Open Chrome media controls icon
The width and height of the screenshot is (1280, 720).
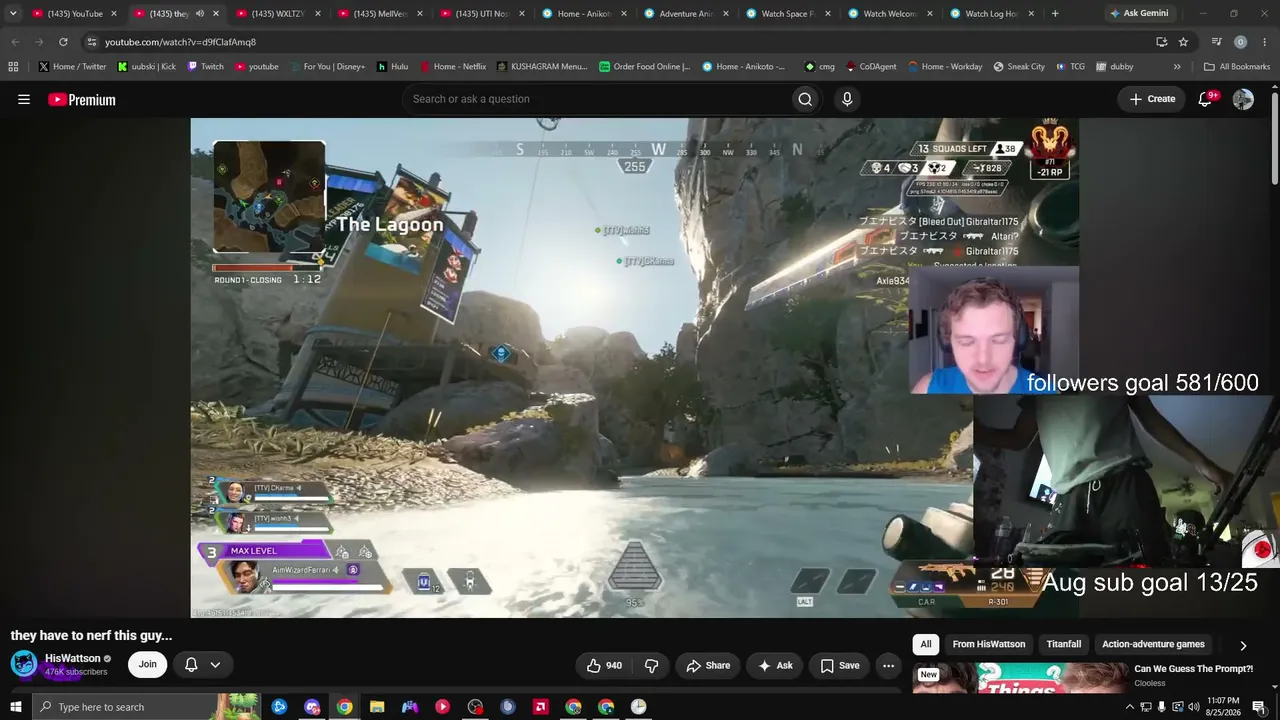(x=1216, y=42)
